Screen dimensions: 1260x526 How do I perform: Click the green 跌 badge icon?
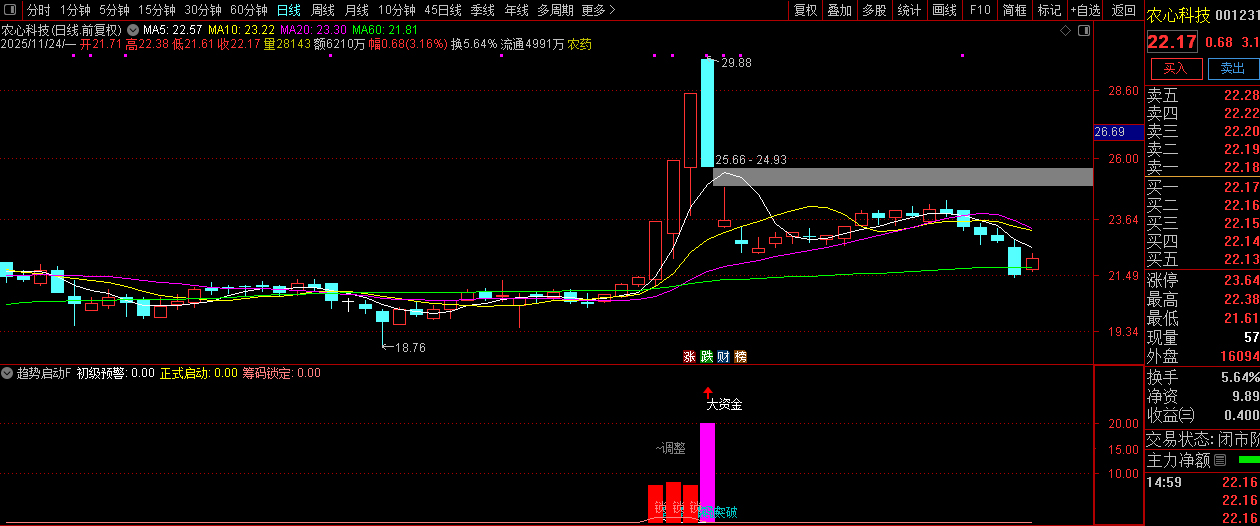tap(706, 357)
